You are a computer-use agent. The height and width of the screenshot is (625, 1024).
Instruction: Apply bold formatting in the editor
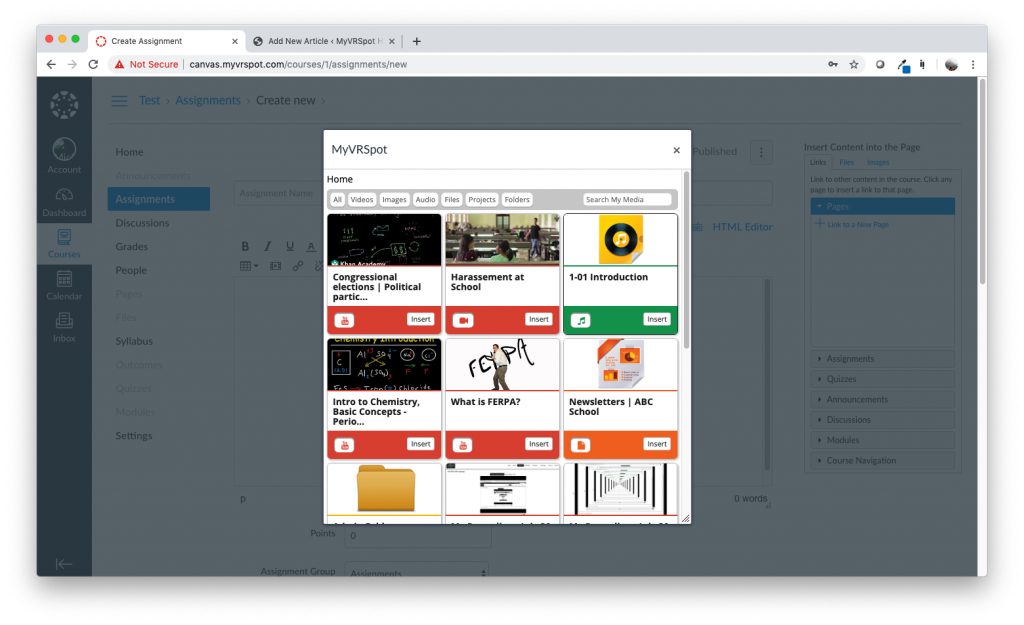pos(245,246)
